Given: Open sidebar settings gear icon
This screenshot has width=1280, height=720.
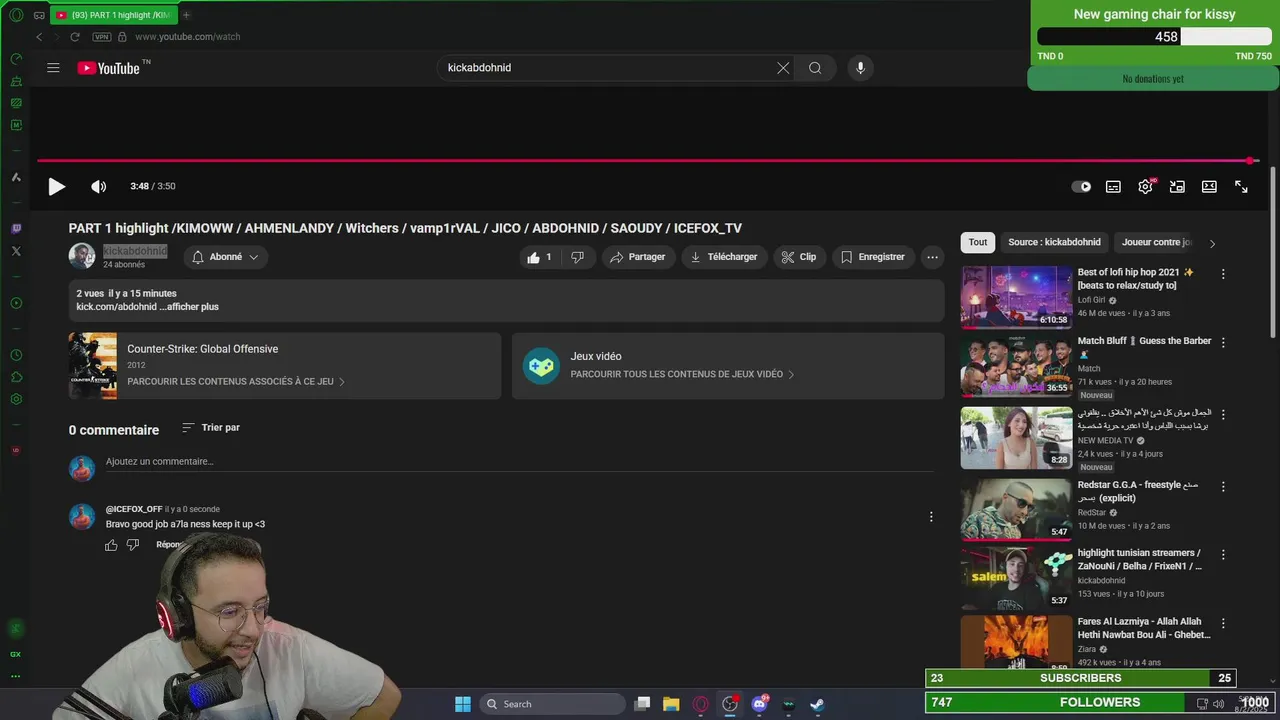Looking at the screenshot, I should click(16, 399).
